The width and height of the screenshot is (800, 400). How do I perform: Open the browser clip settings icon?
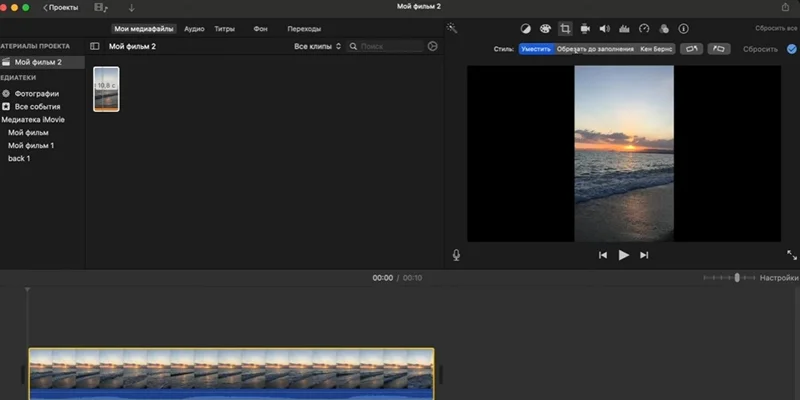tap(433, 46)
